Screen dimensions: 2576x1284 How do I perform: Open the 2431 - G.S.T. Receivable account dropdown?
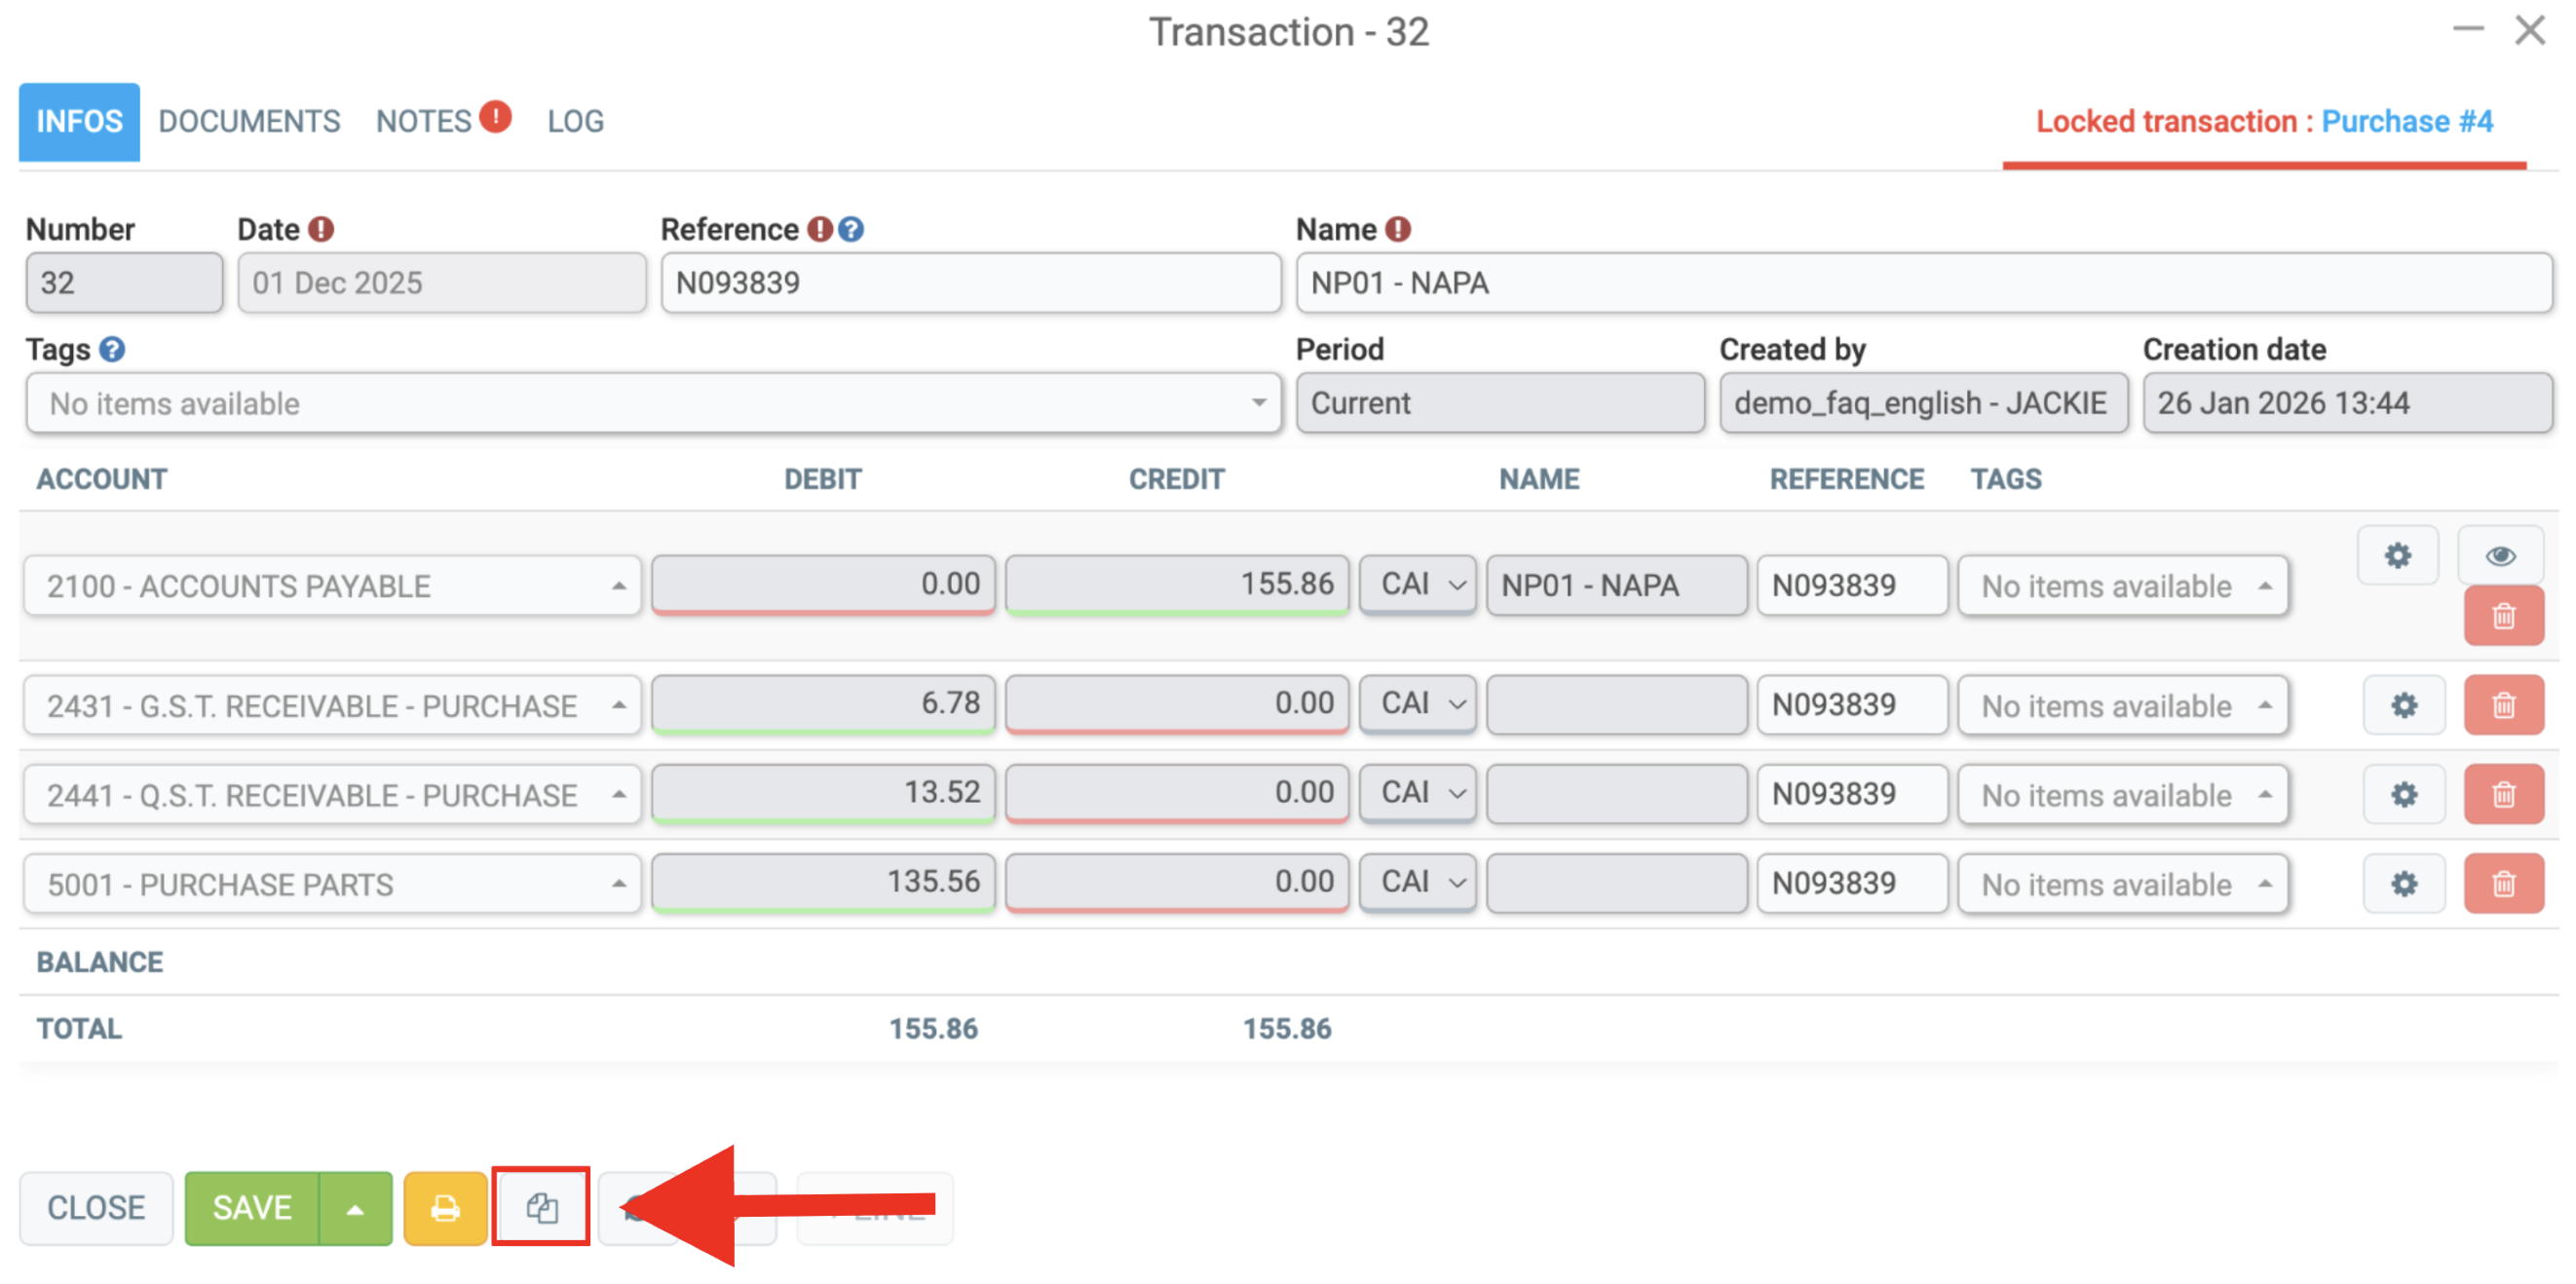tap(332, 705)
